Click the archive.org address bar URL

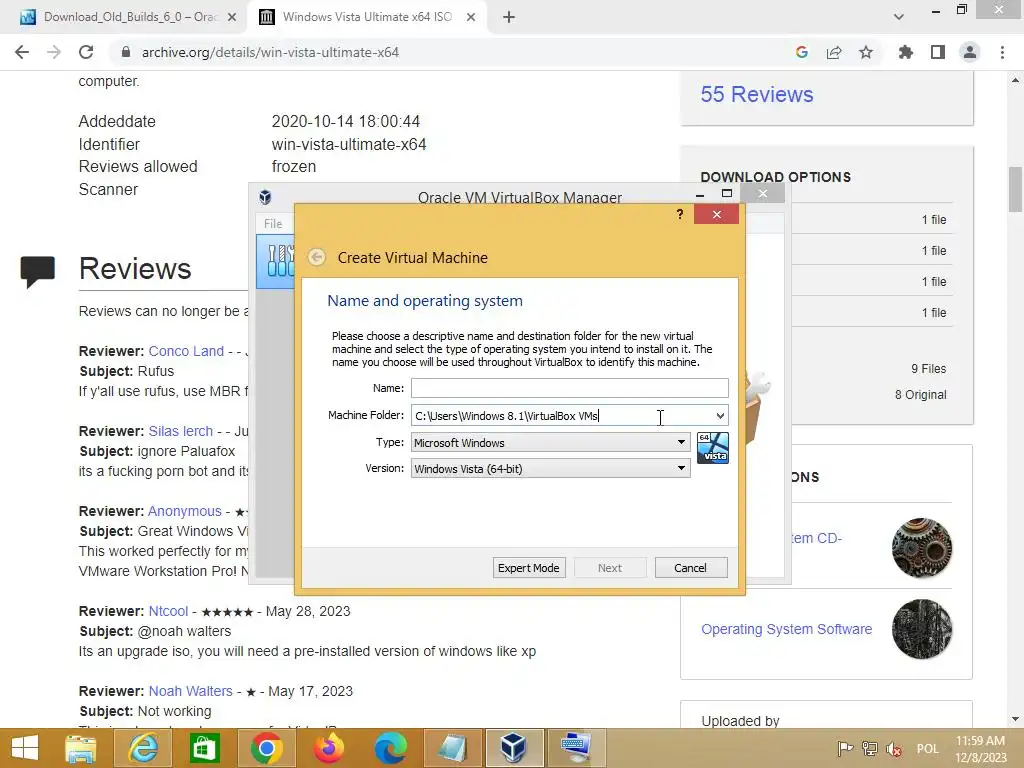coord(270,52)
